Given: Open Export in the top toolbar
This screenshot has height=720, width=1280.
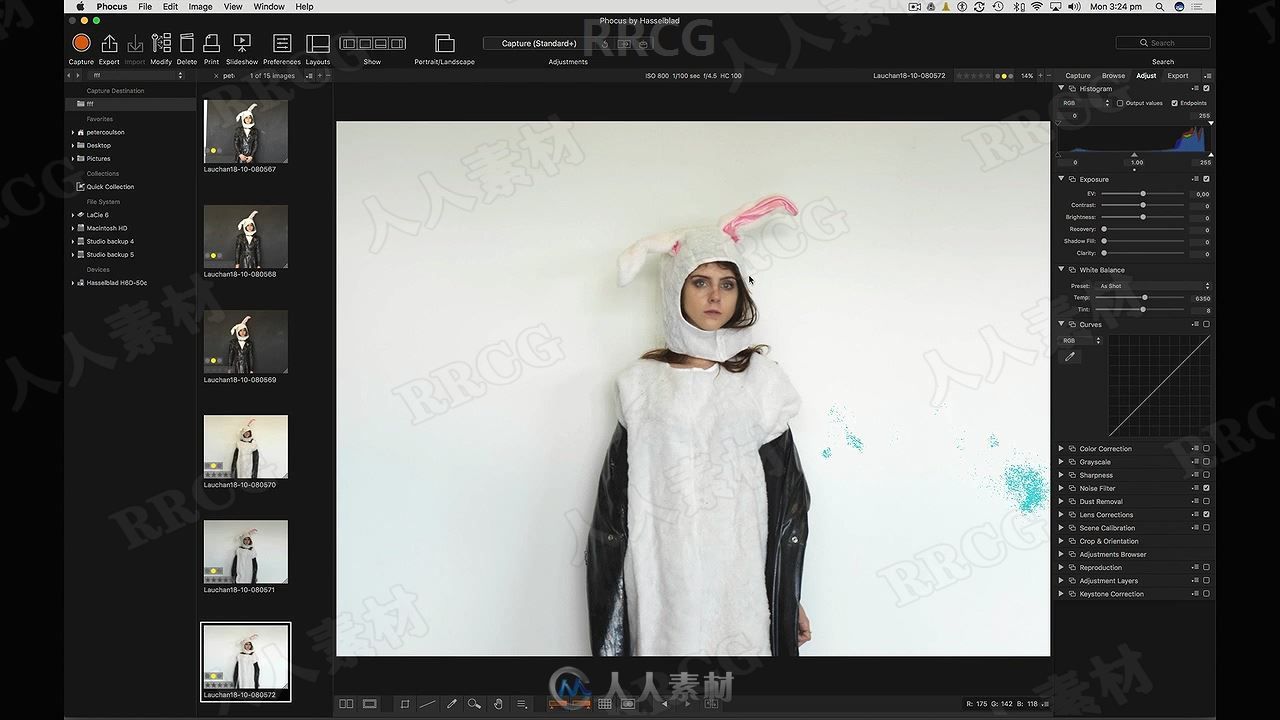Looking at the screenshot, I should coord(109,43).
